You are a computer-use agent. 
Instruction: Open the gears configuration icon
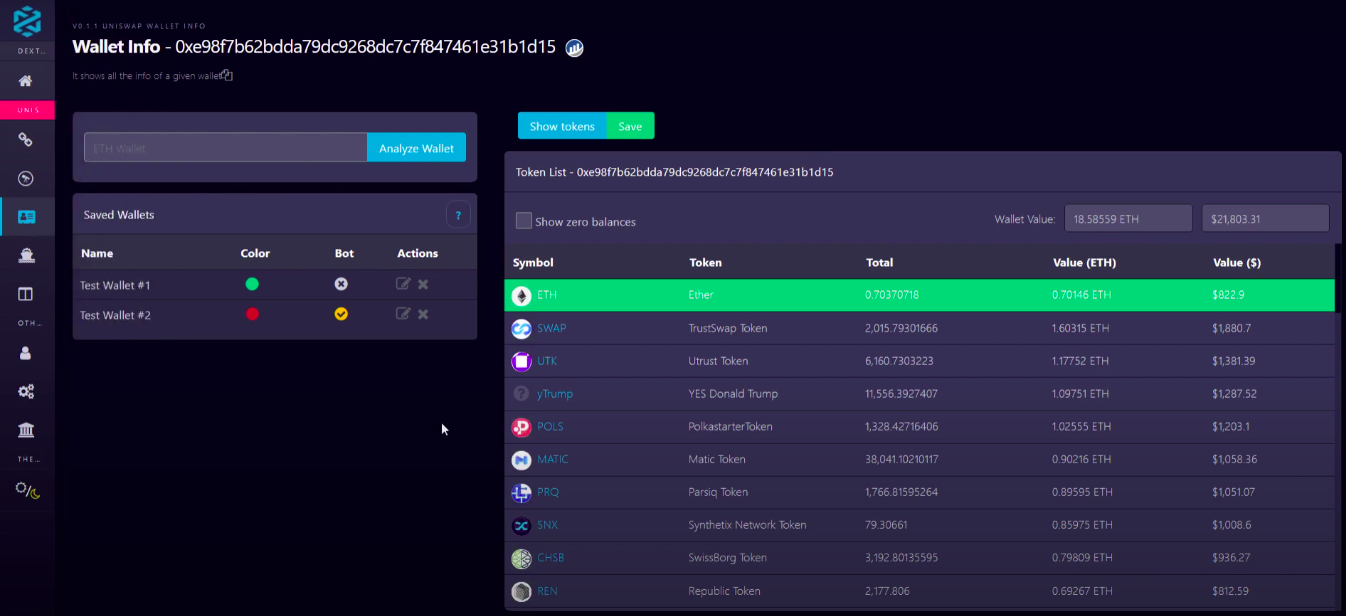pos(26,392)
